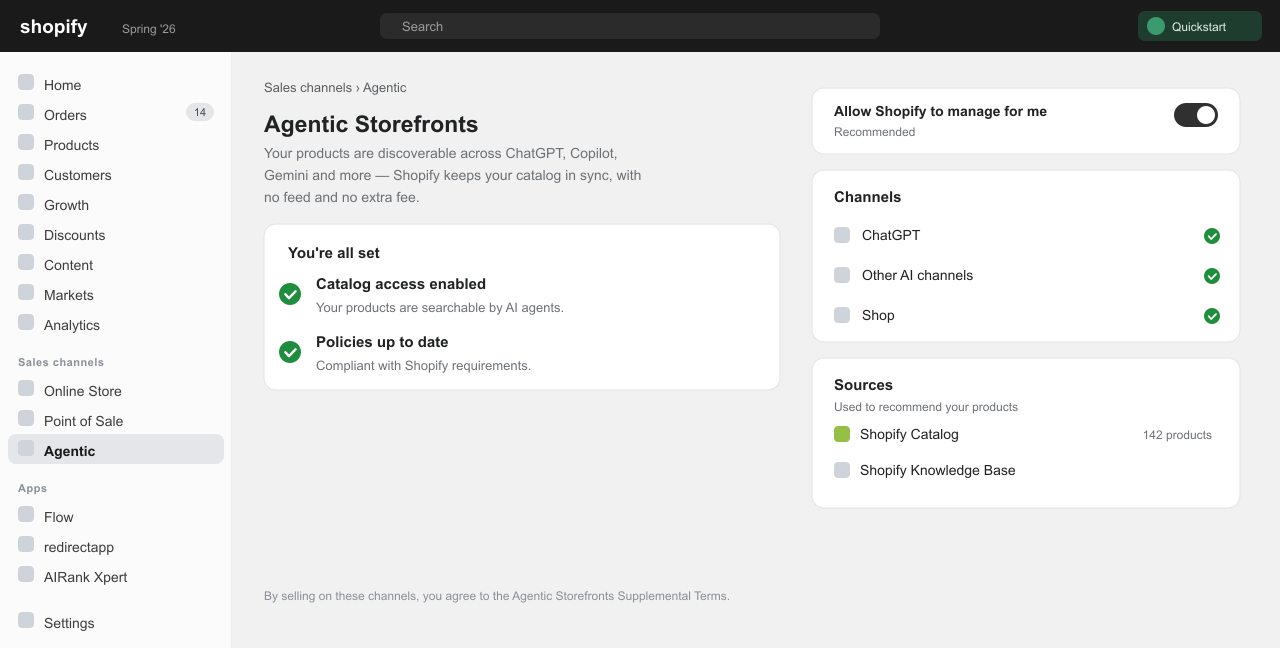Click the Shop channel icon

tap(842, 315)
